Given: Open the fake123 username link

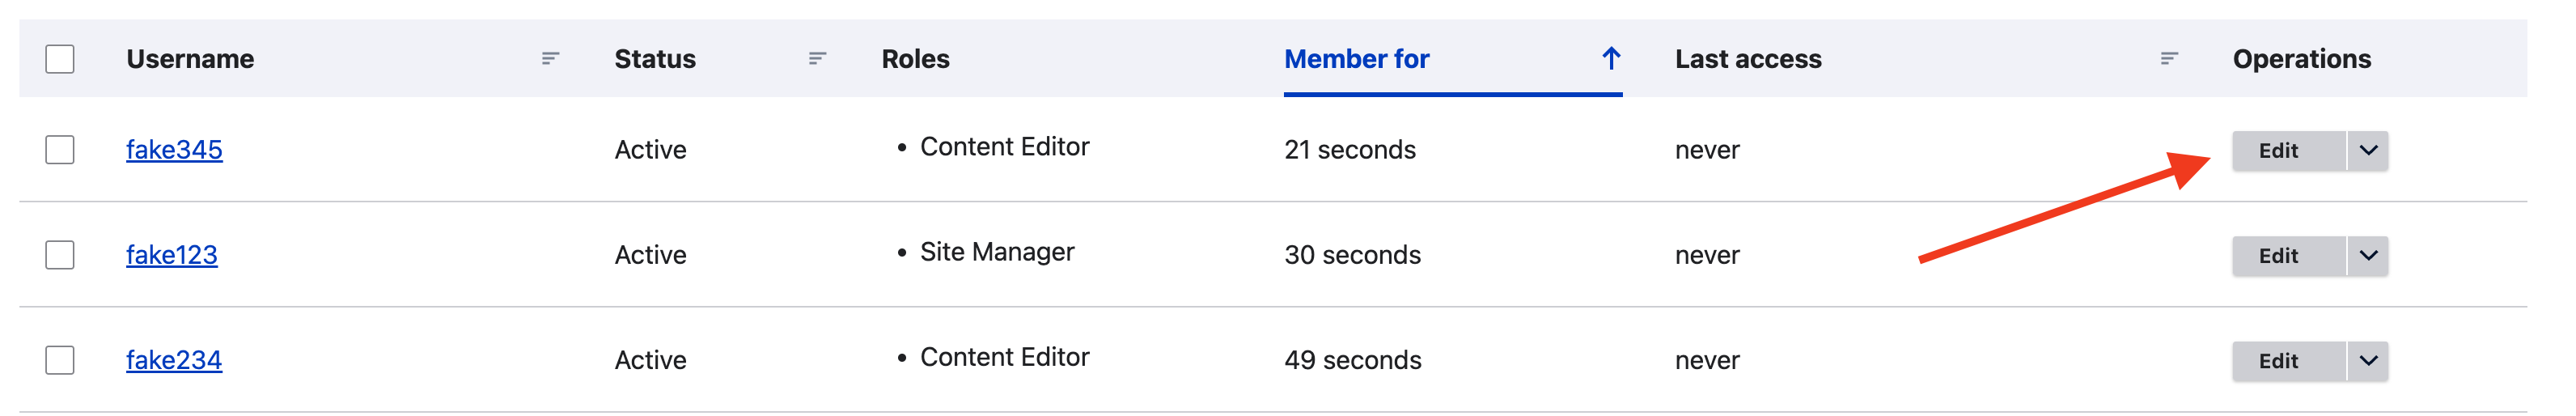Looking at the screenshot, I should pos(172,255).
